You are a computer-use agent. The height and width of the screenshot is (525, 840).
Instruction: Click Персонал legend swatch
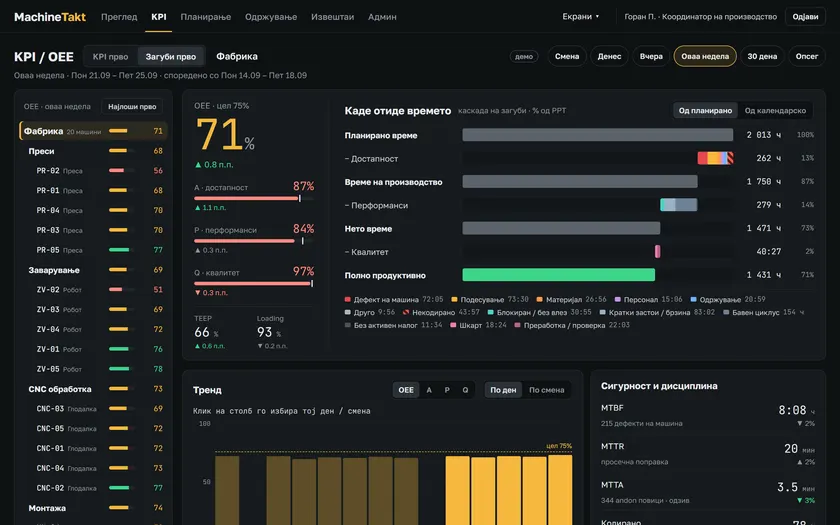618,299
